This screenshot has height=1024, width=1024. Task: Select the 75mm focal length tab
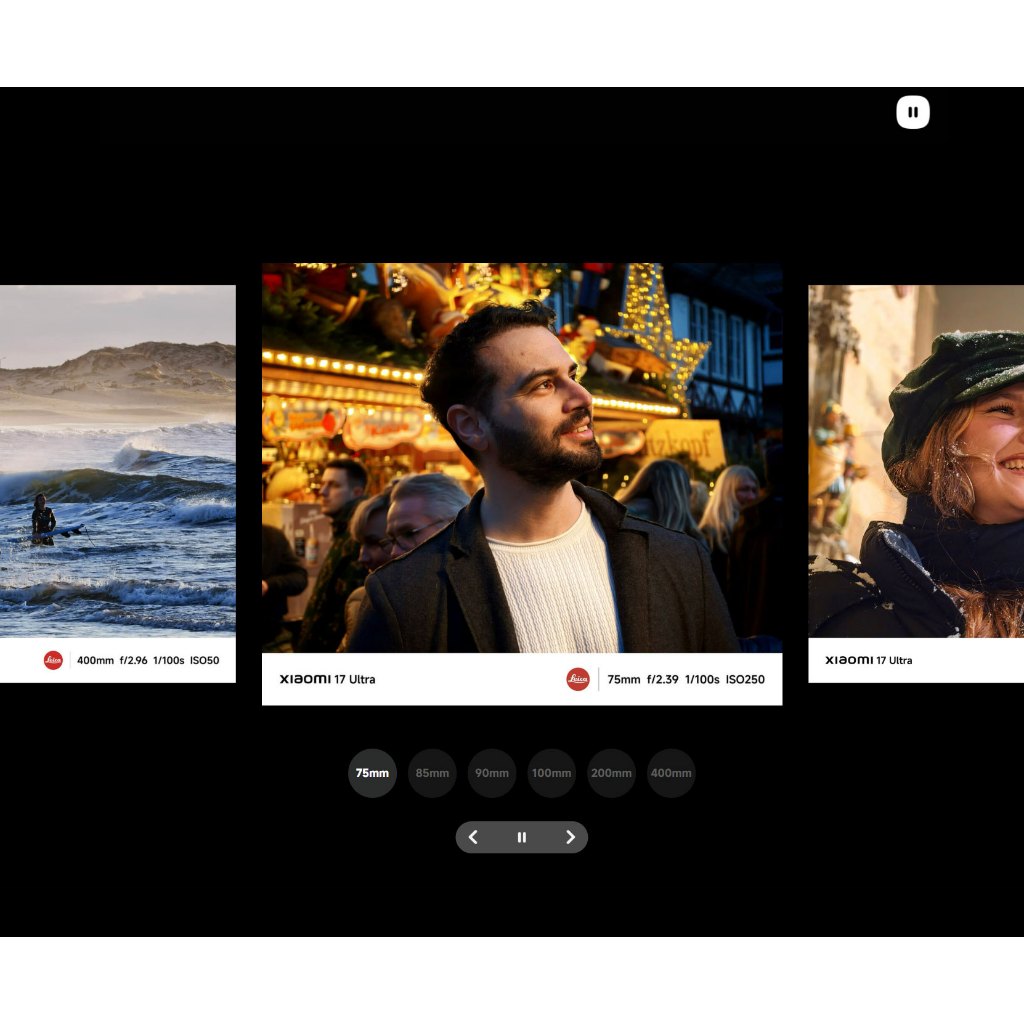point(372,773)
